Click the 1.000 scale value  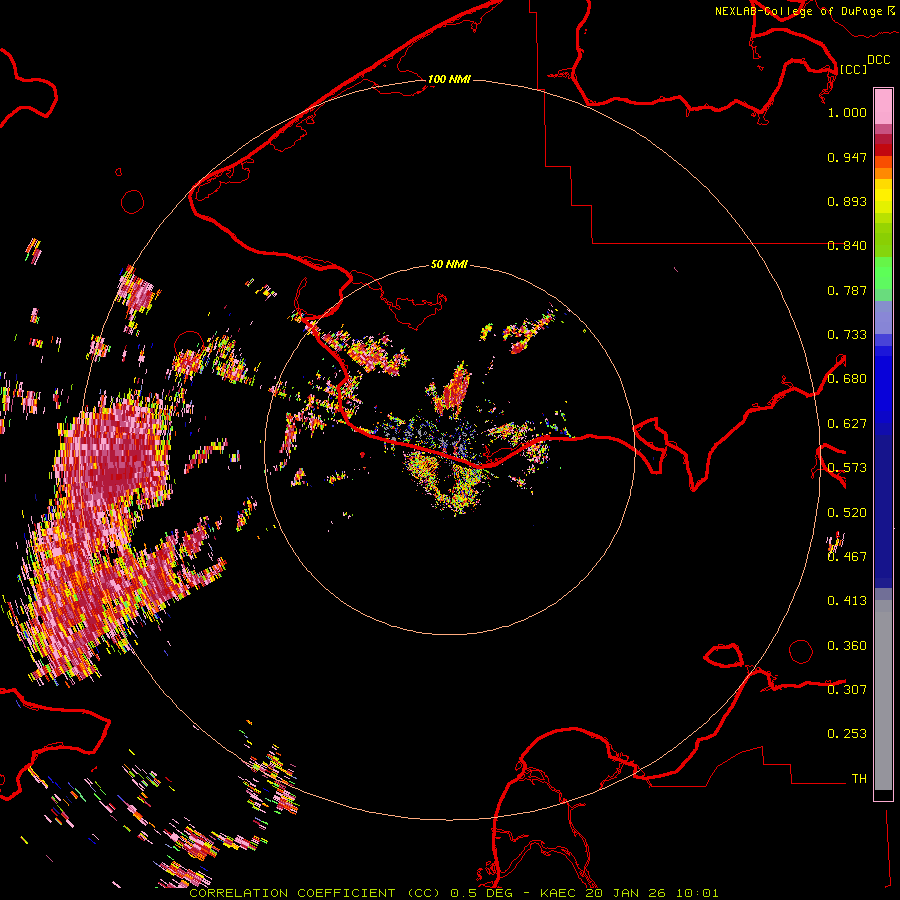pyautogui.click(x=847, y=112)
